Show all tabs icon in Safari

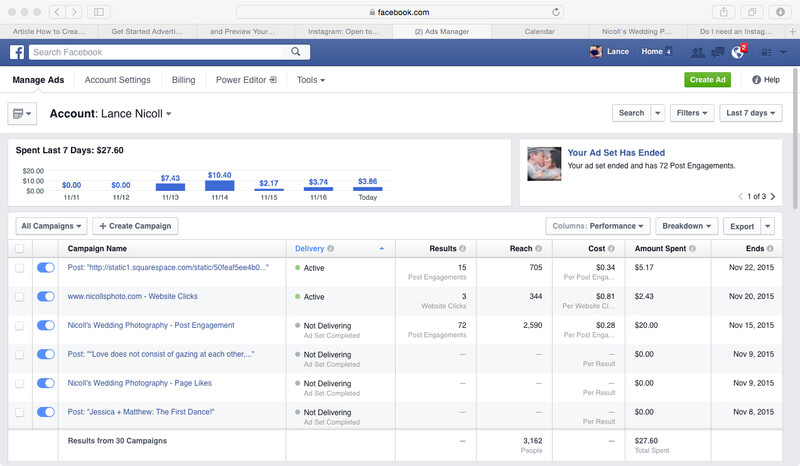coord(752,12)
